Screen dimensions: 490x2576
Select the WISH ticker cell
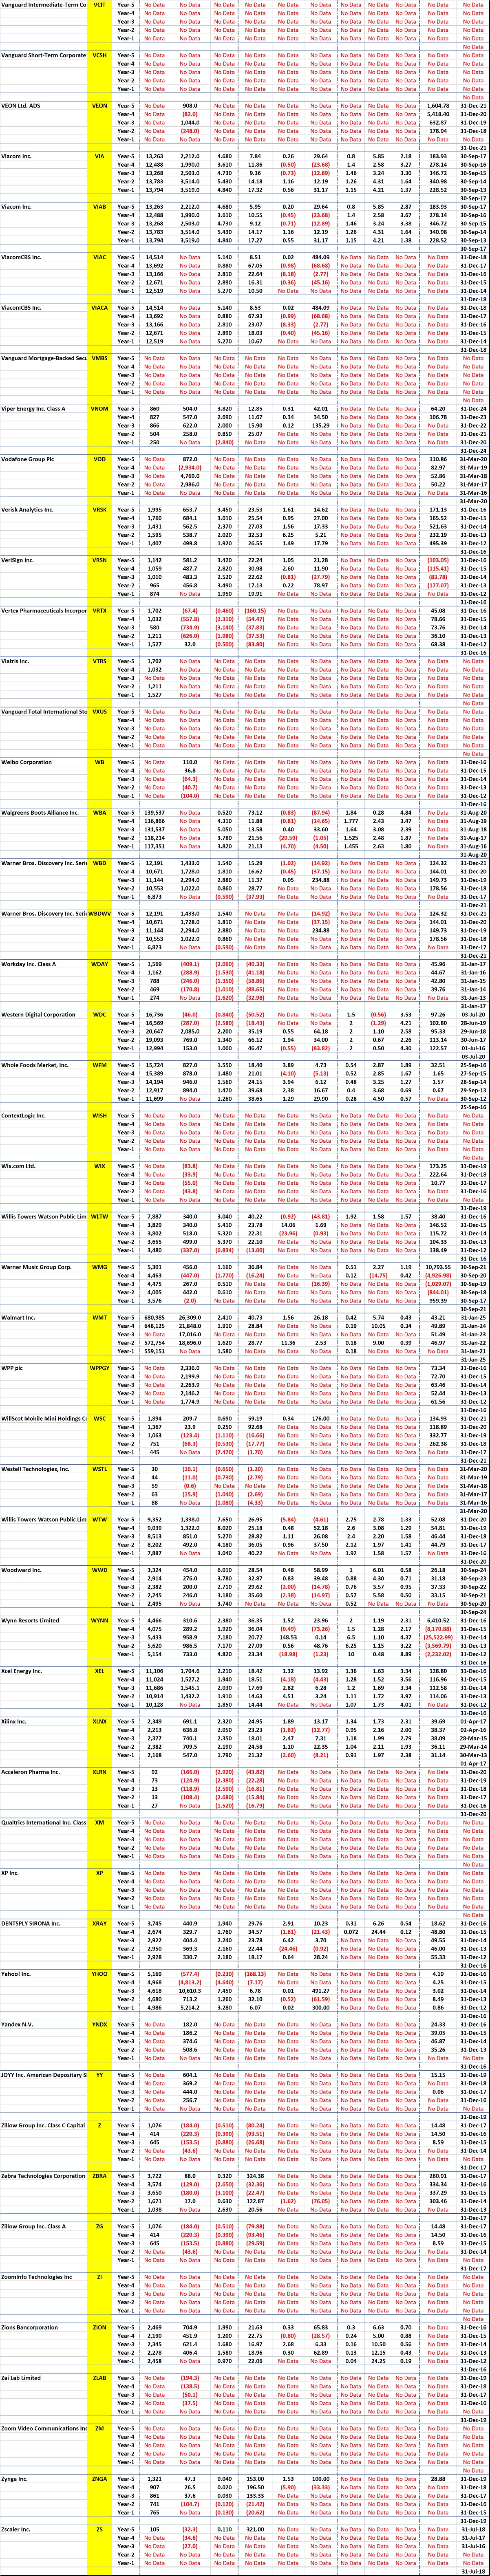(100, 1115)
